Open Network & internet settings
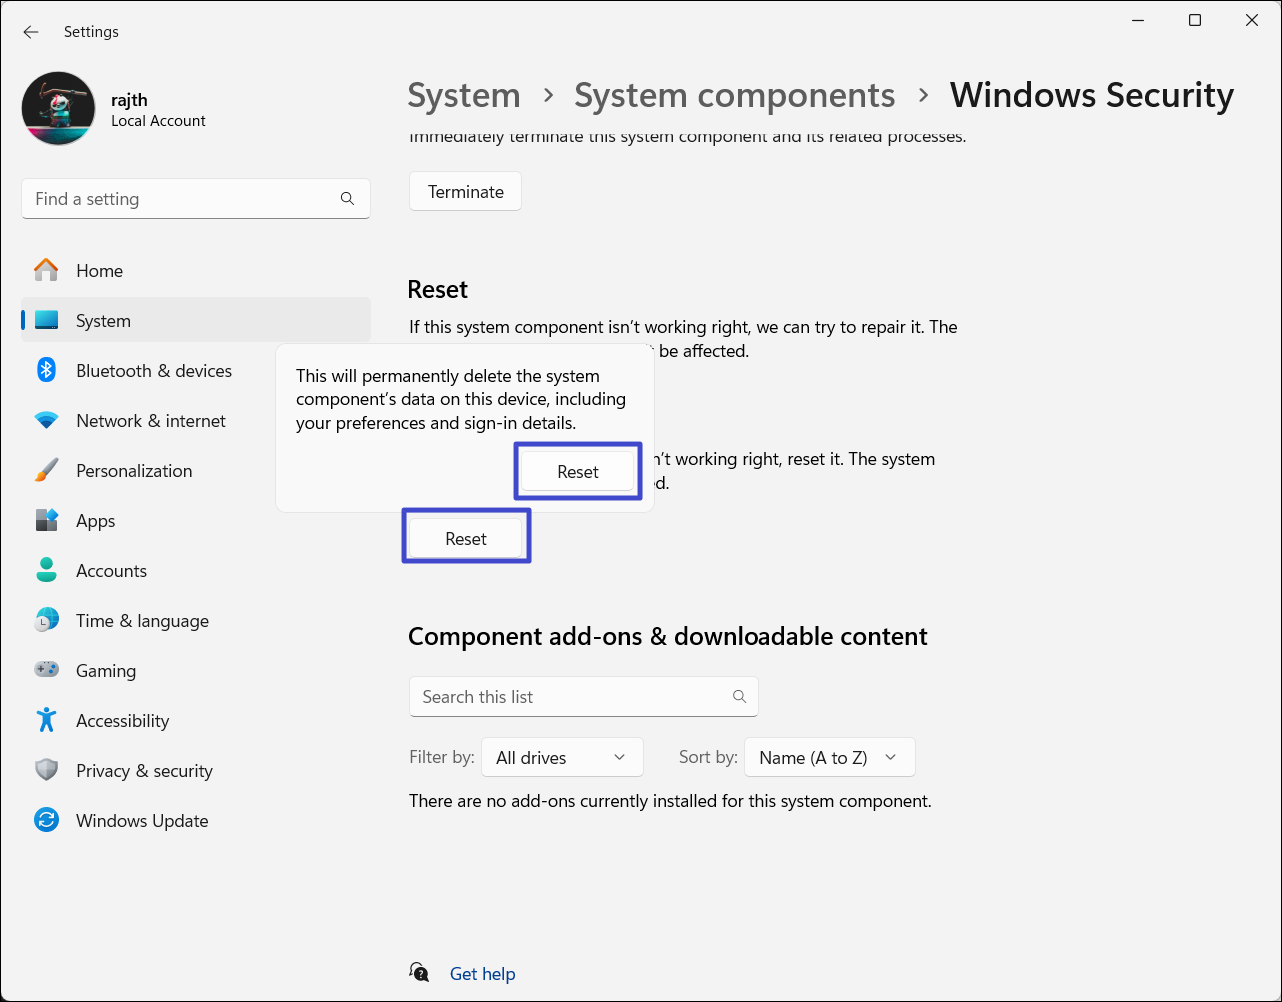Viewport: 1282px width, 1002px height. click(x=150, y=421)
